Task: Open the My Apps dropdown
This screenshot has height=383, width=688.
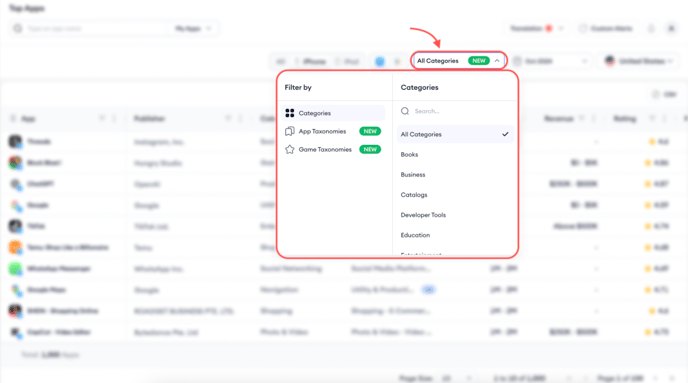Action: (193, 29)
